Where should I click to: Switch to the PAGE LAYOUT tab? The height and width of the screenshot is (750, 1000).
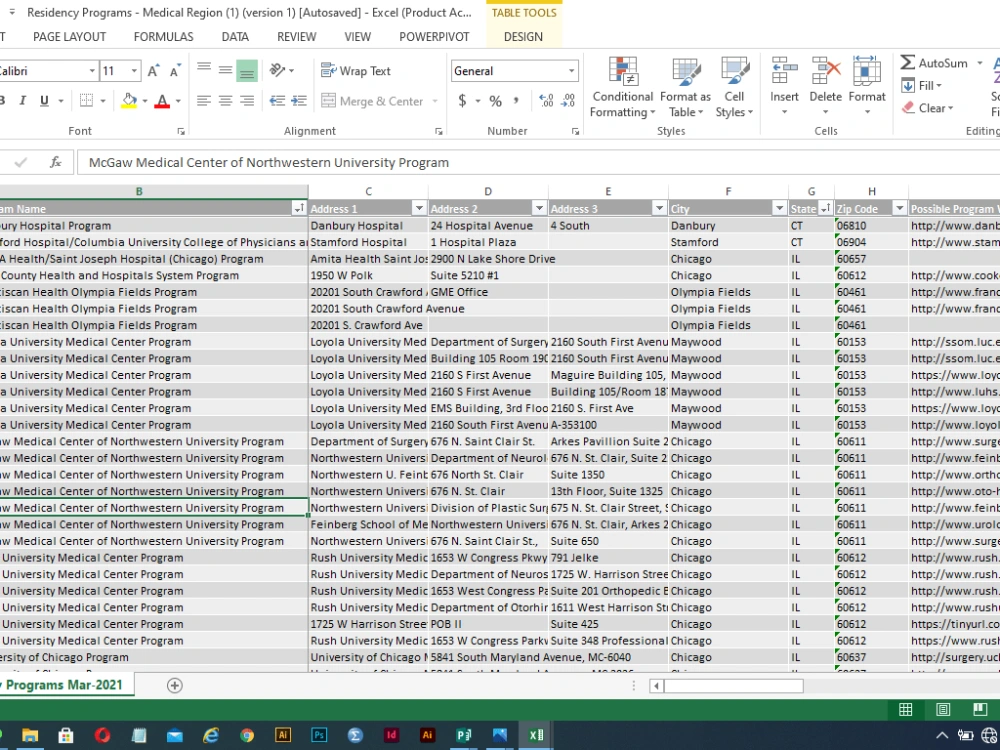pos(70,37)
